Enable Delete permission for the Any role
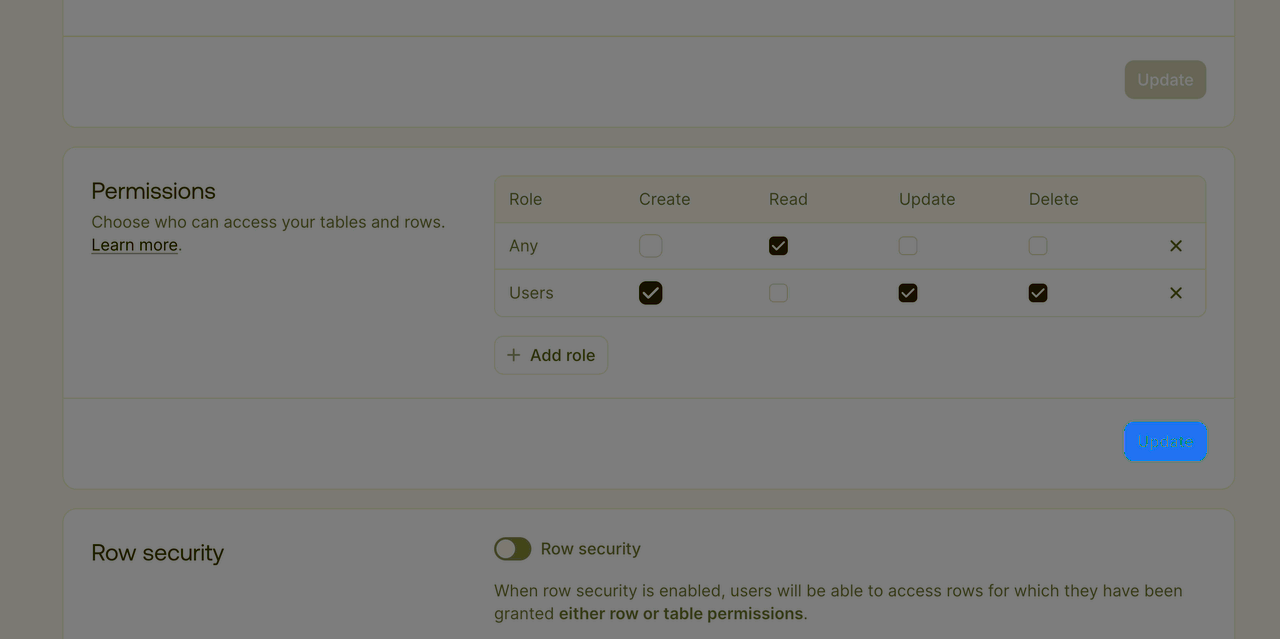The width and height of the screenshot is (1280, 639). click(x=1037, y=245)
